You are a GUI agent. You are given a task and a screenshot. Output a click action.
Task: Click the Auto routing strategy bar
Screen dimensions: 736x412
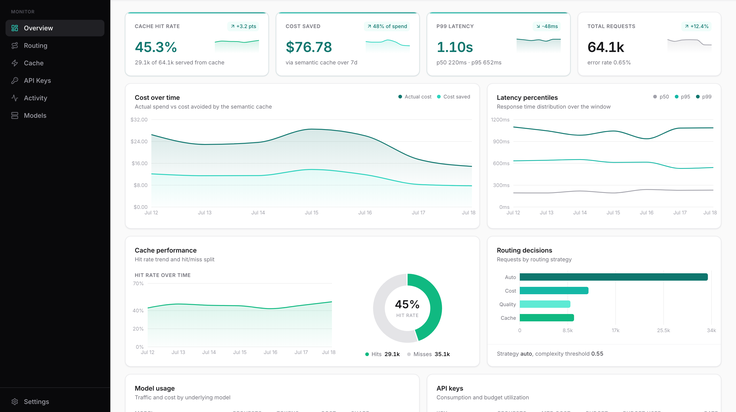coord(613,277)
